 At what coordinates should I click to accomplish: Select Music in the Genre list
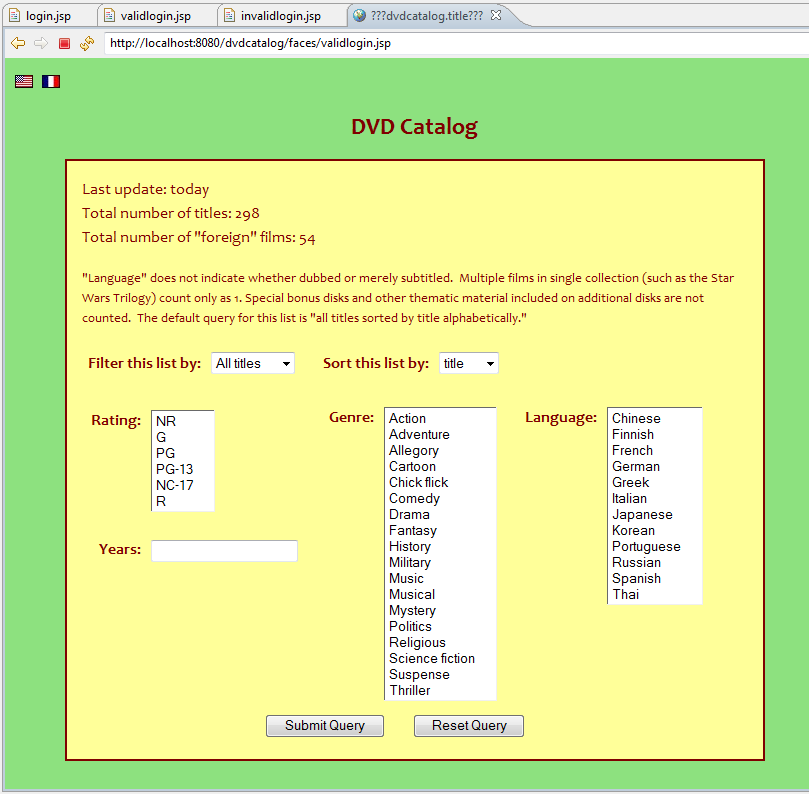coord(440,578)
